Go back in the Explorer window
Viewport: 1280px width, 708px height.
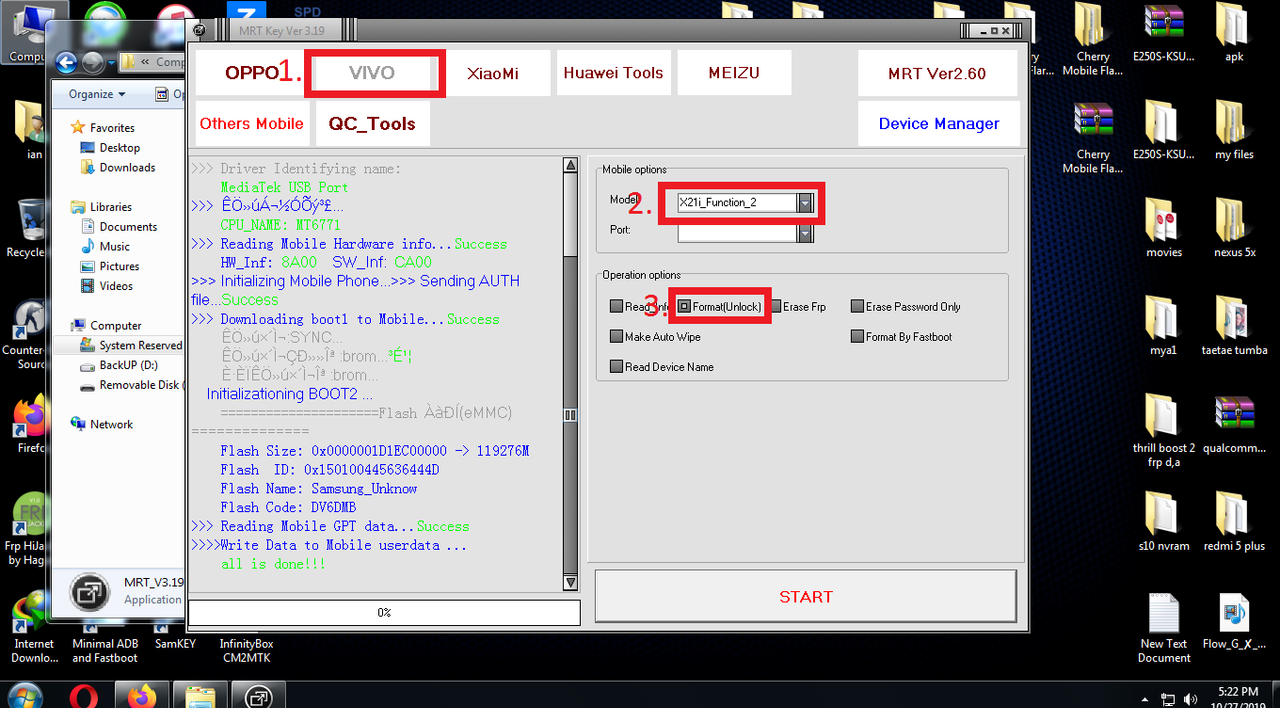(x=67, y=62)
